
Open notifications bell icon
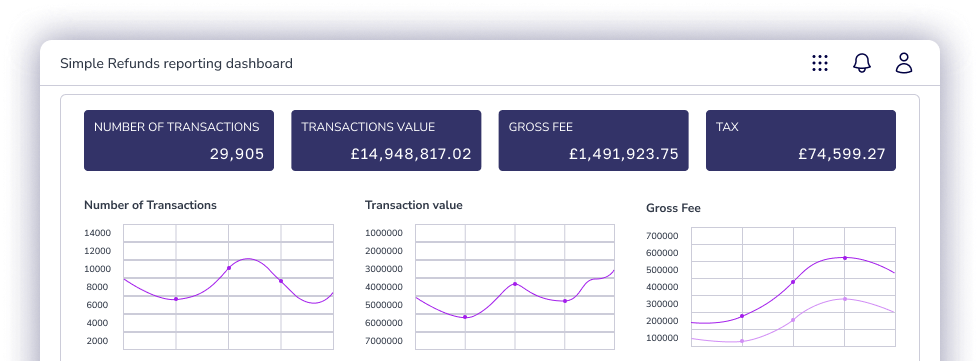862,63
